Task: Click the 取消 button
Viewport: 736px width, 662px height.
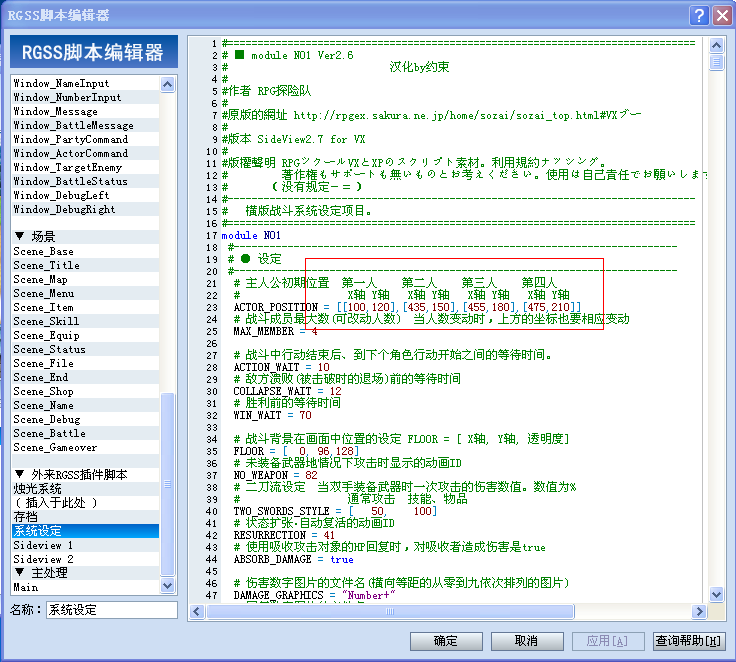Action: [527, 641]
